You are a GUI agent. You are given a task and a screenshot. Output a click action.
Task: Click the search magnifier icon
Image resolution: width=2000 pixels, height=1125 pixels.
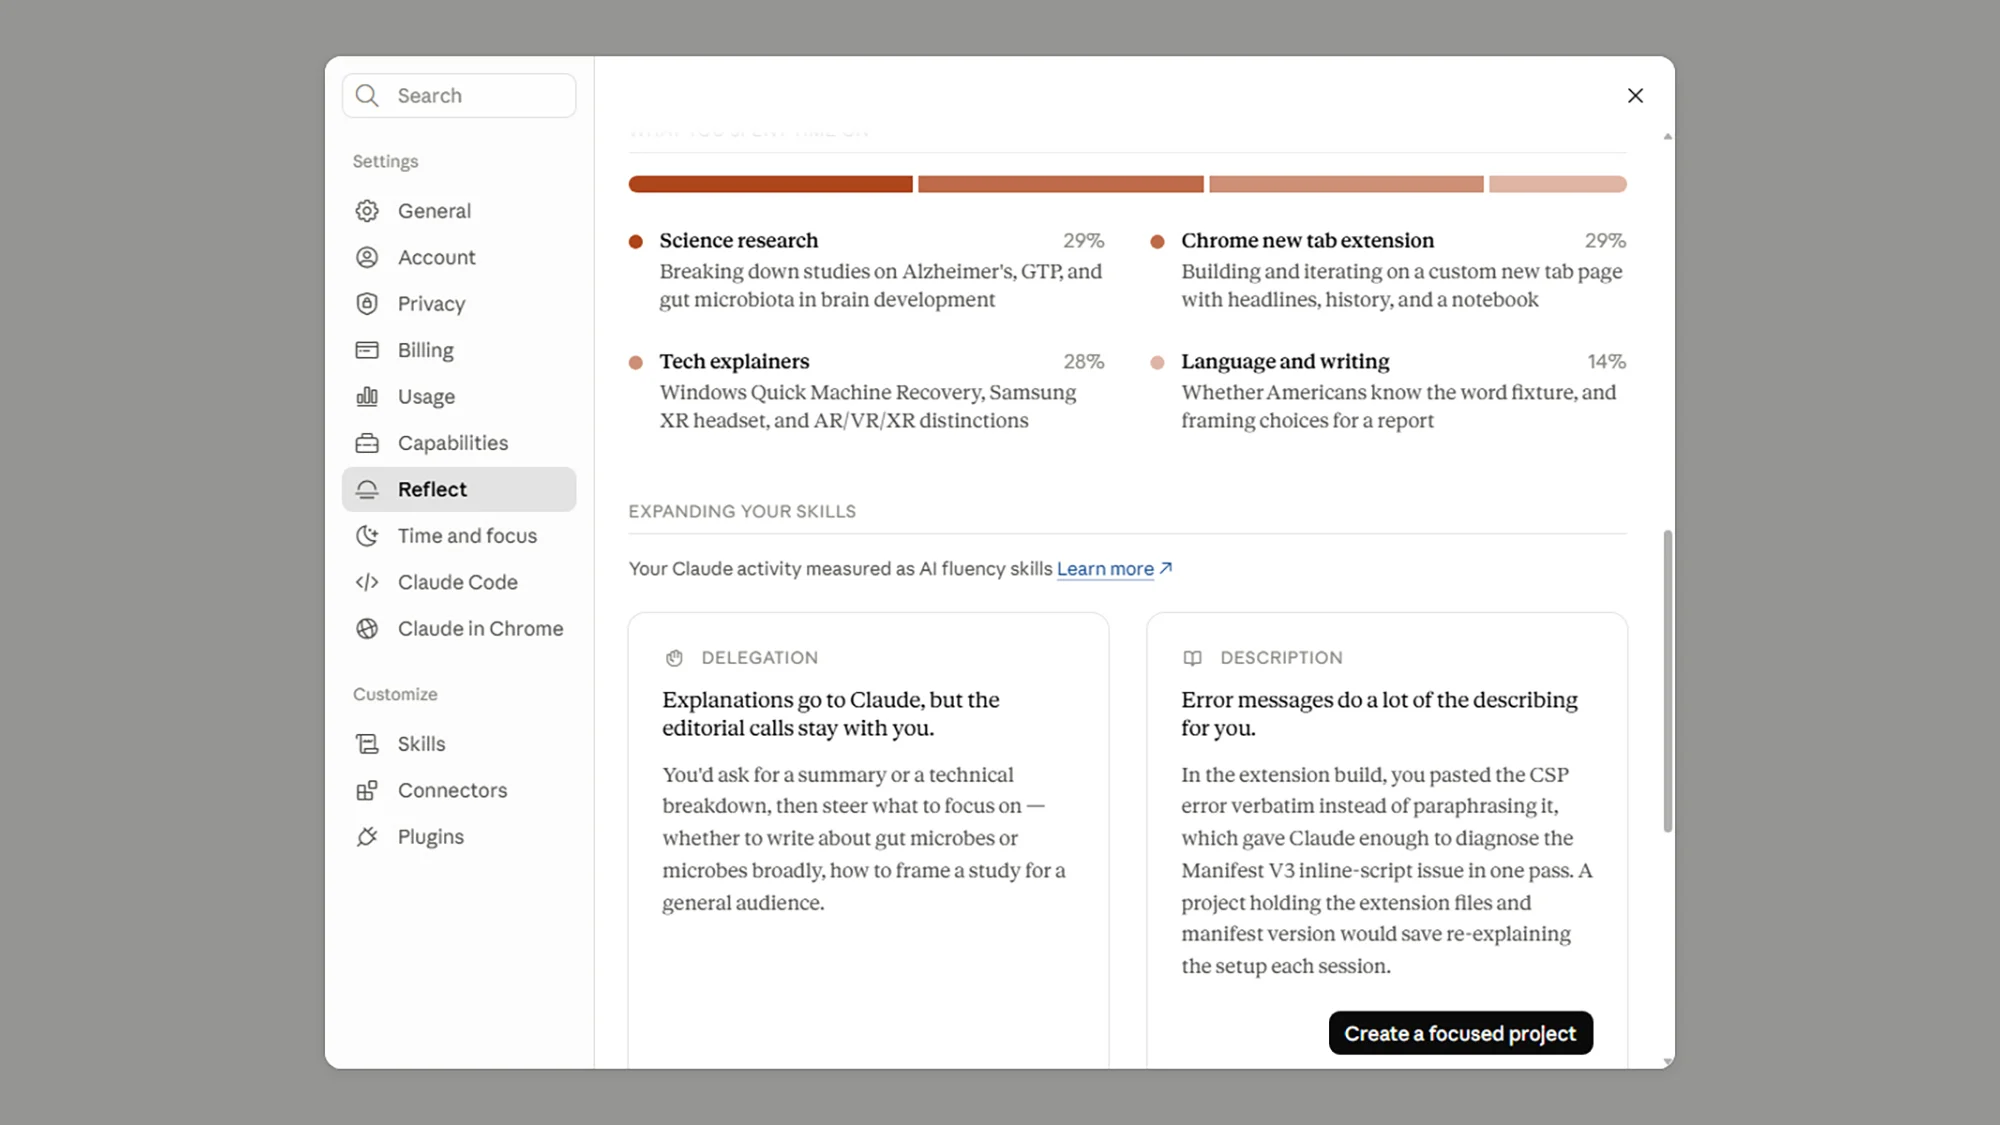[x=367, y=95]
